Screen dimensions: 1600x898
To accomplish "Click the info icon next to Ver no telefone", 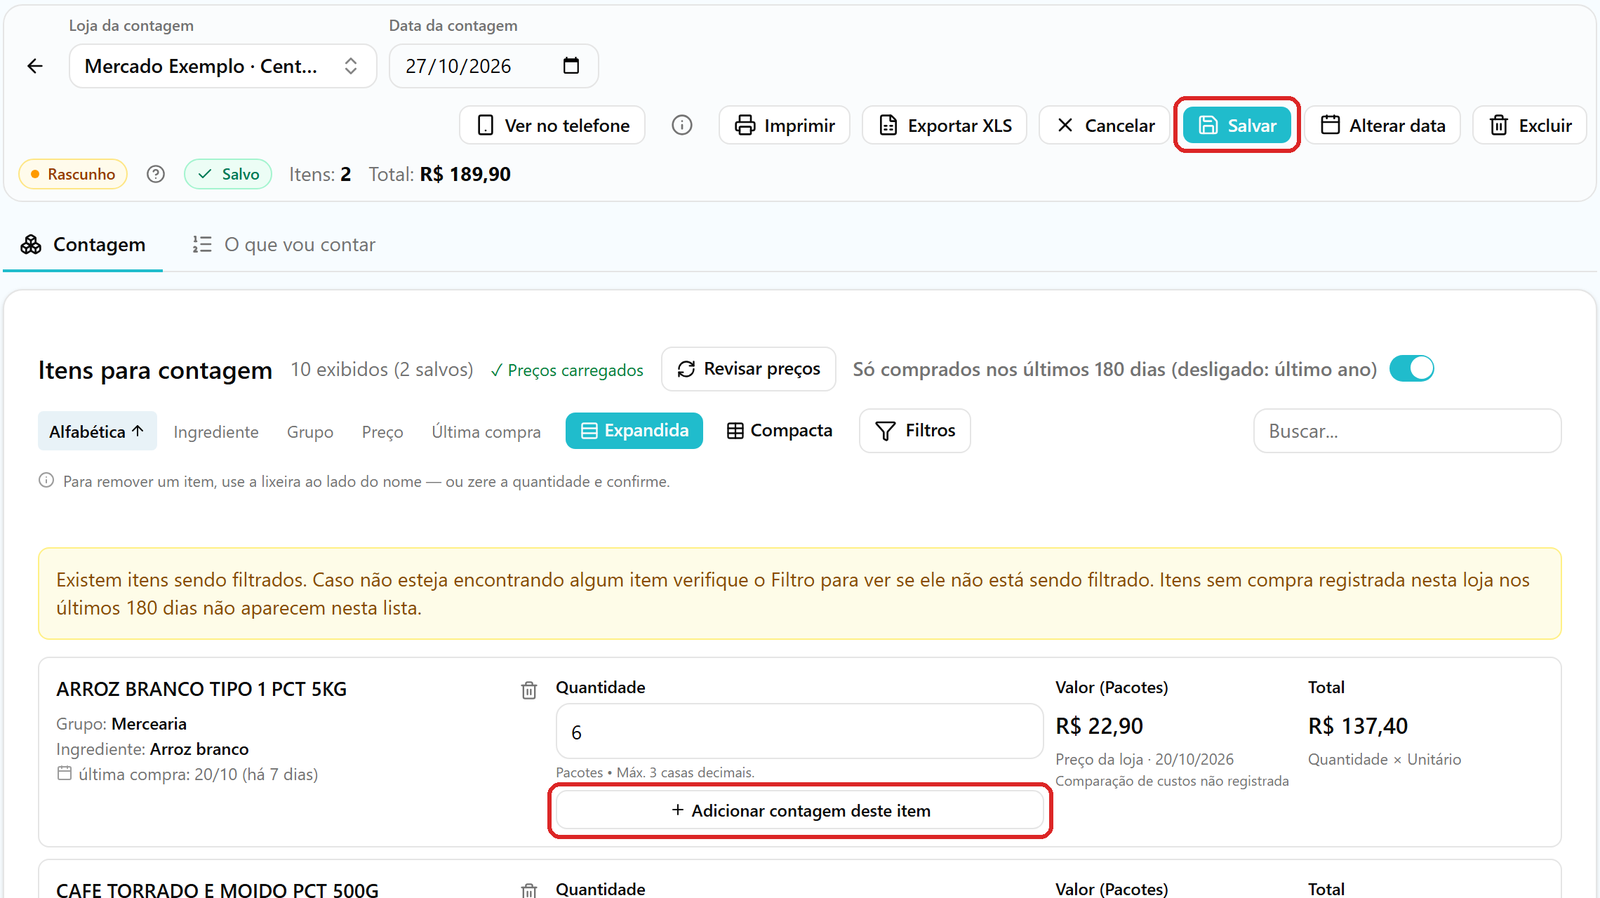I will [x=682, y=125].
